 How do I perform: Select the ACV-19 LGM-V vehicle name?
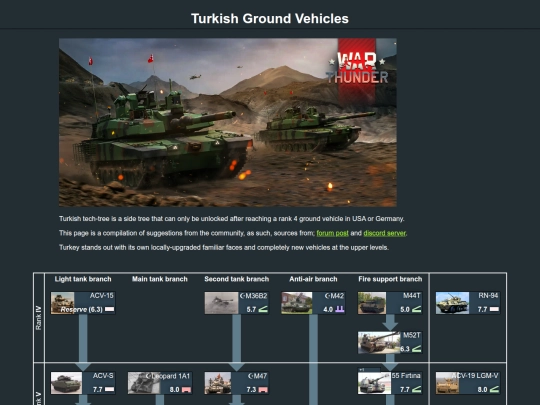coord(476,376)
